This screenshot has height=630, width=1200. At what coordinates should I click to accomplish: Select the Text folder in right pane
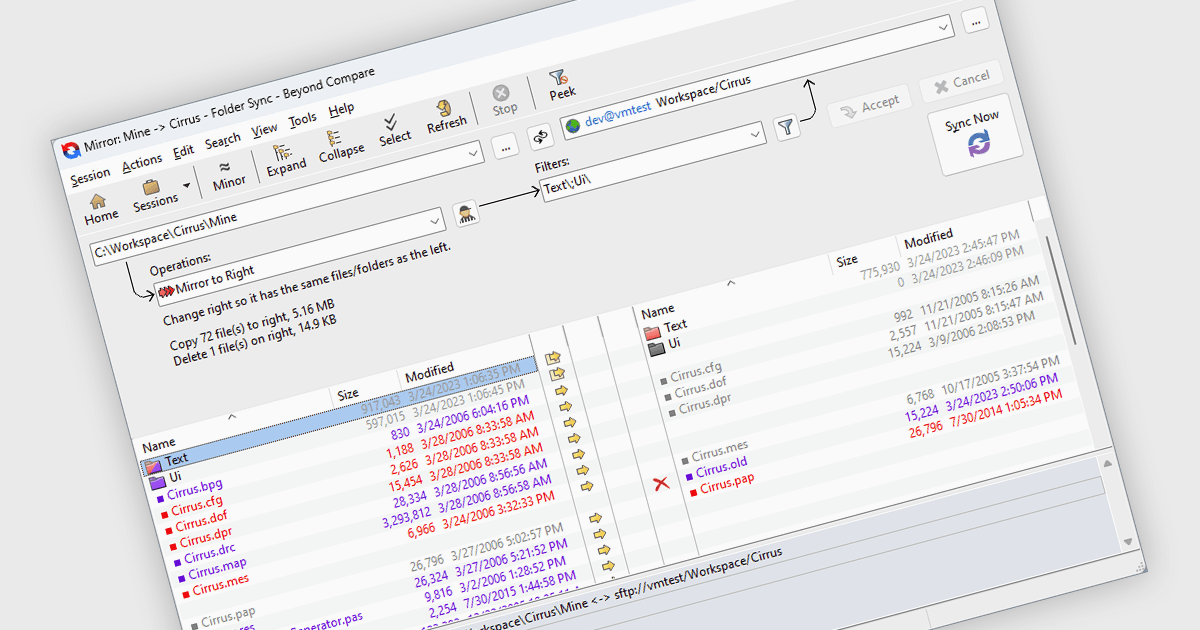(x=675, y=325)
